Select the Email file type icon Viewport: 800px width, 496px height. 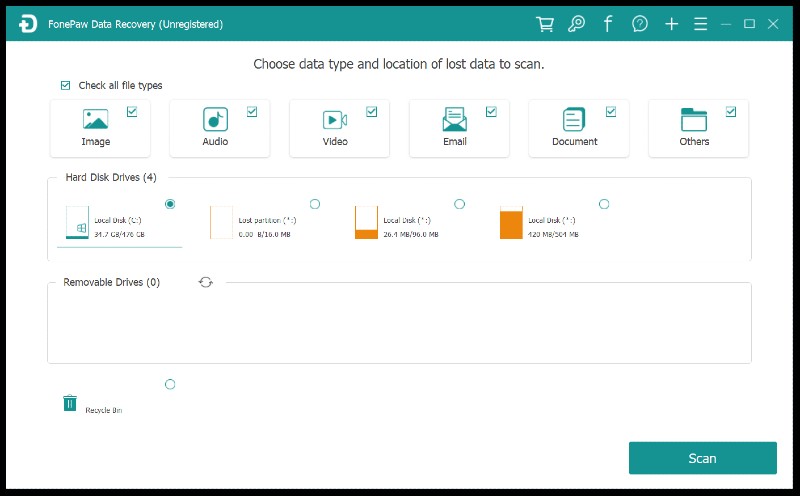(x=455, y=119)
